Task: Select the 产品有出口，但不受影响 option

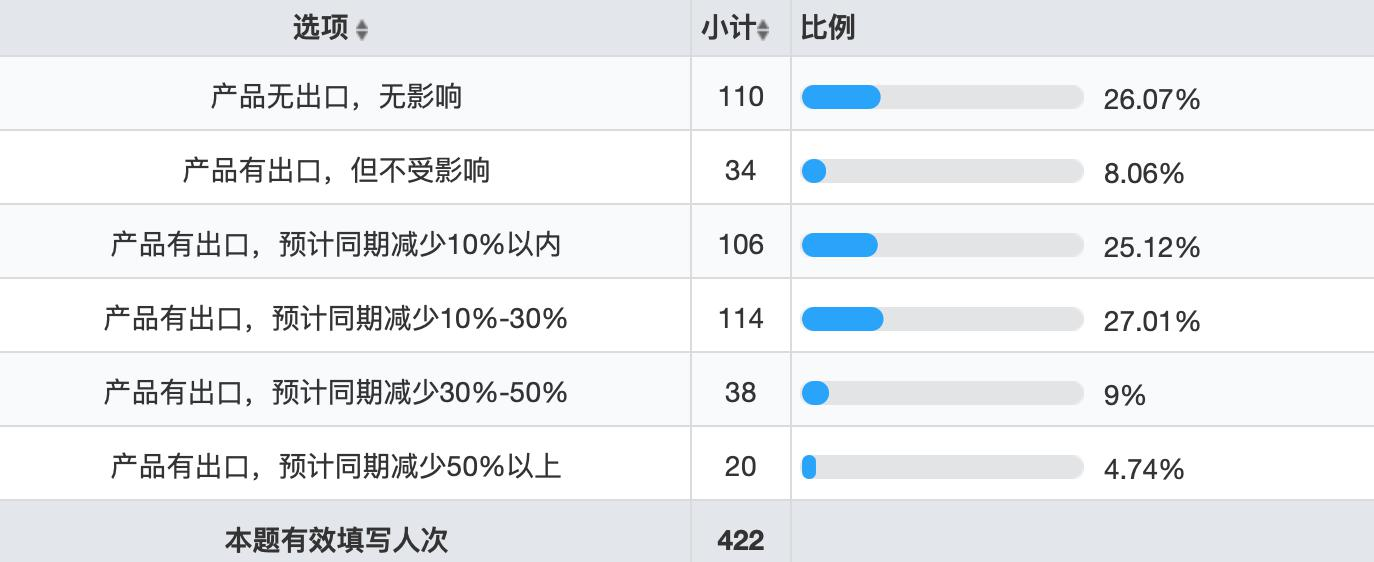Action: 336,171
